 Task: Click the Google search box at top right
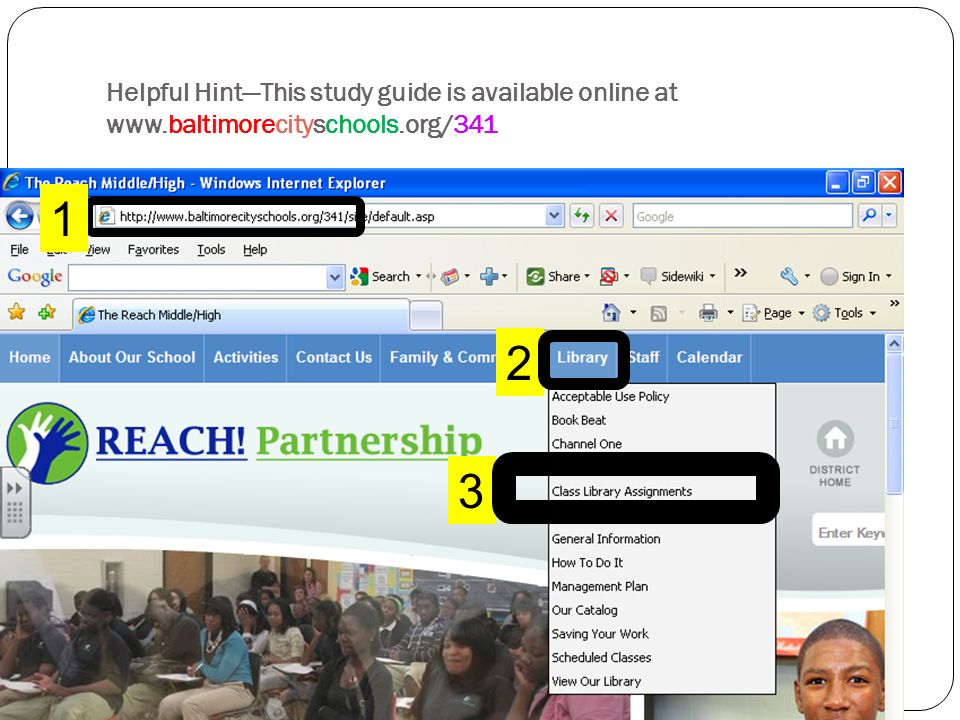743,216
